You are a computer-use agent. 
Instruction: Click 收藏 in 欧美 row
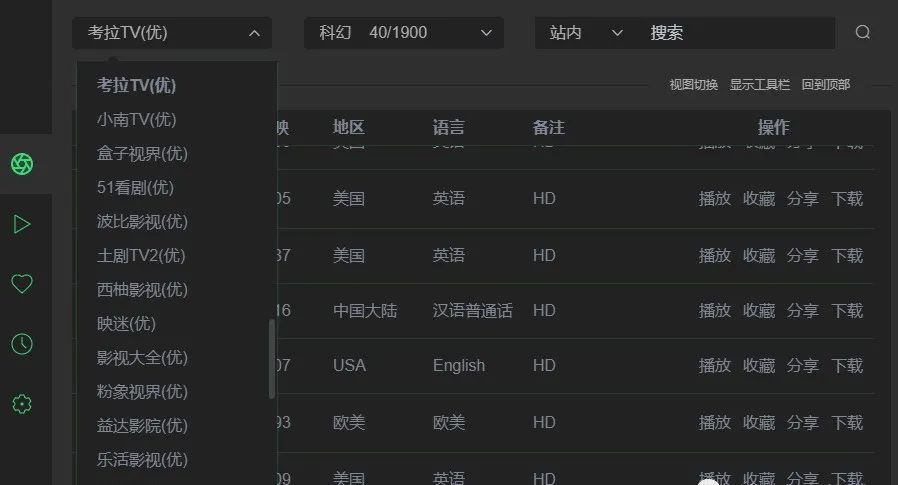point(759,423)
